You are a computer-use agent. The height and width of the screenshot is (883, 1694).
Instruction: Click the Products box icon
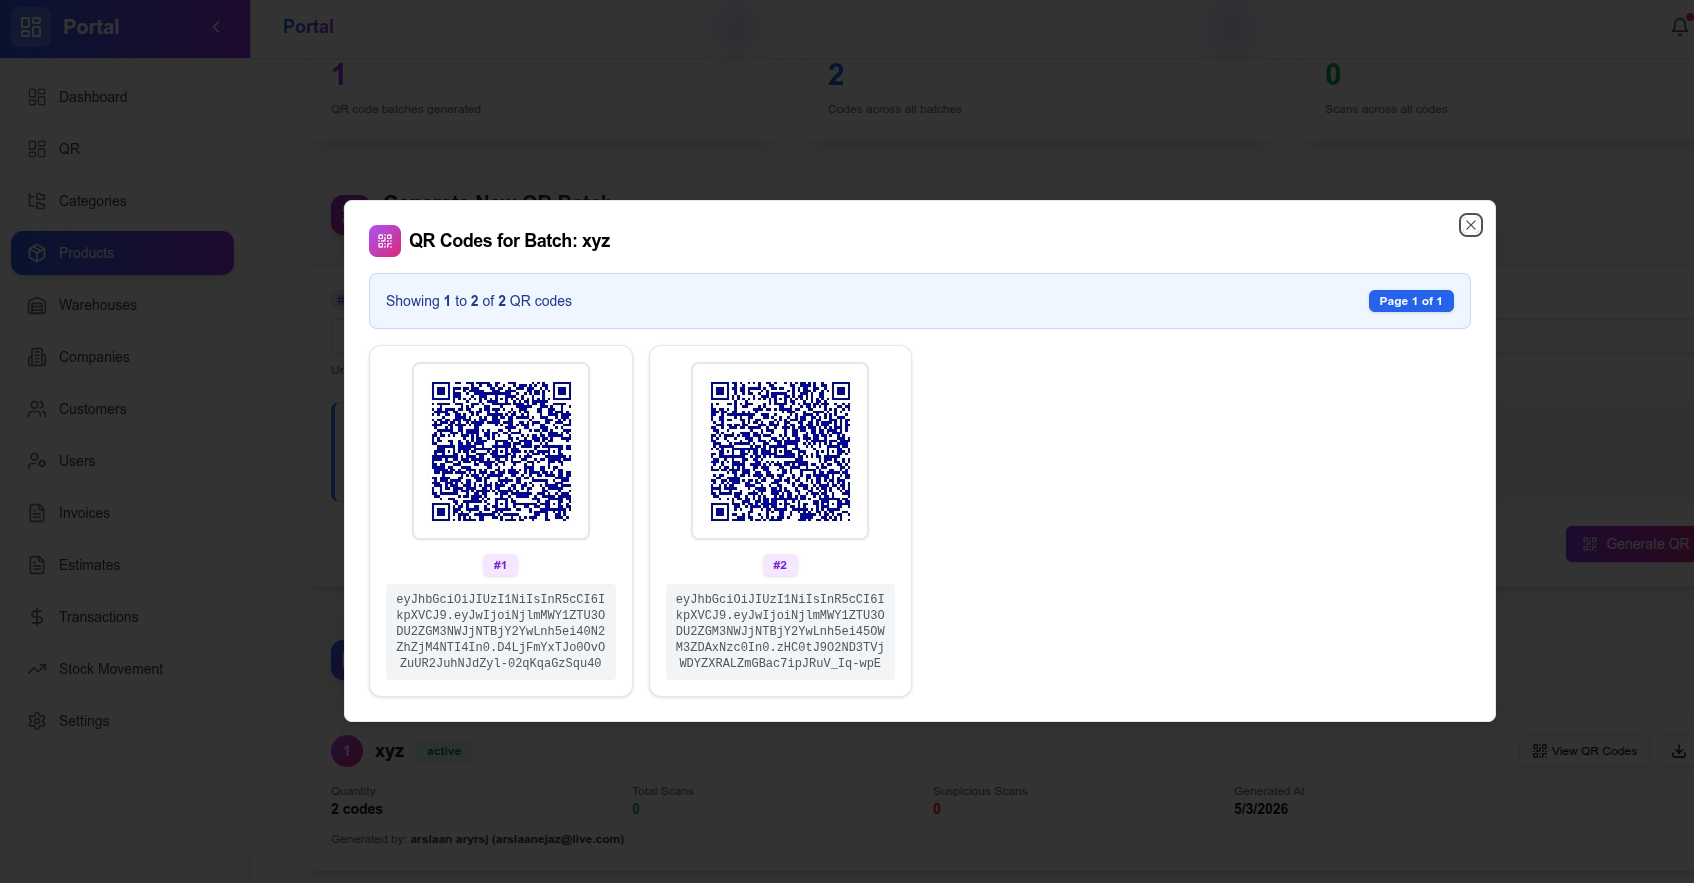point(37,253)
